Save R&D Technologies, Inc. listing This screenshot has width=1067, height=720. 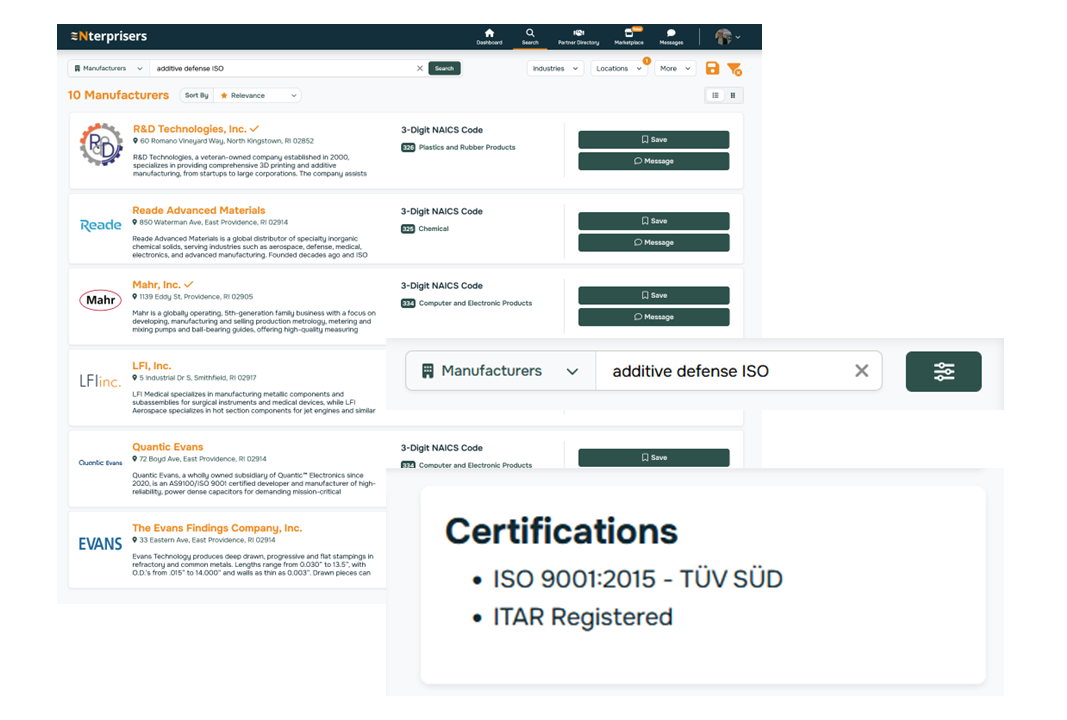click(653, 140)
